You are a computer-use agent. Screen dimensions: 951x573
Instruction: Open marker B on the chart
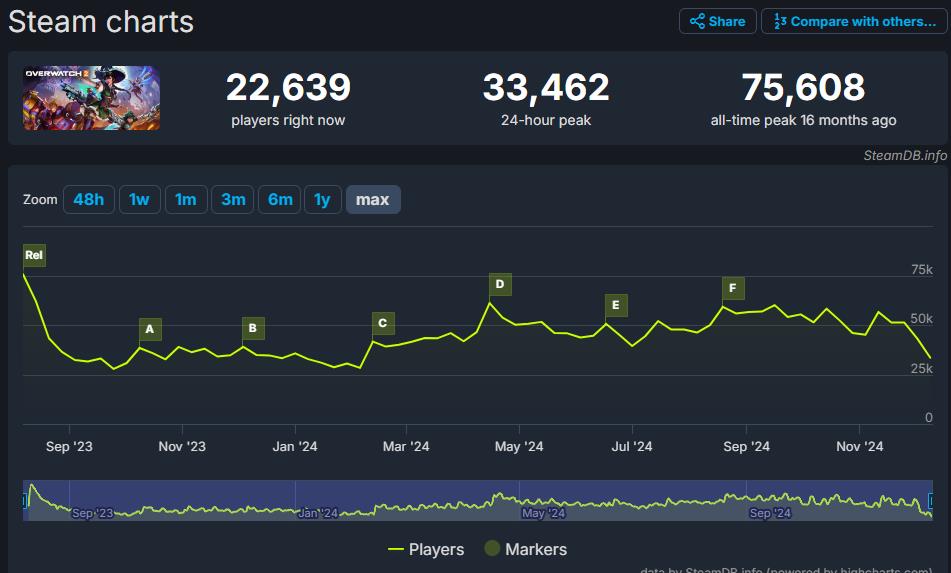(x=253, y=327)
